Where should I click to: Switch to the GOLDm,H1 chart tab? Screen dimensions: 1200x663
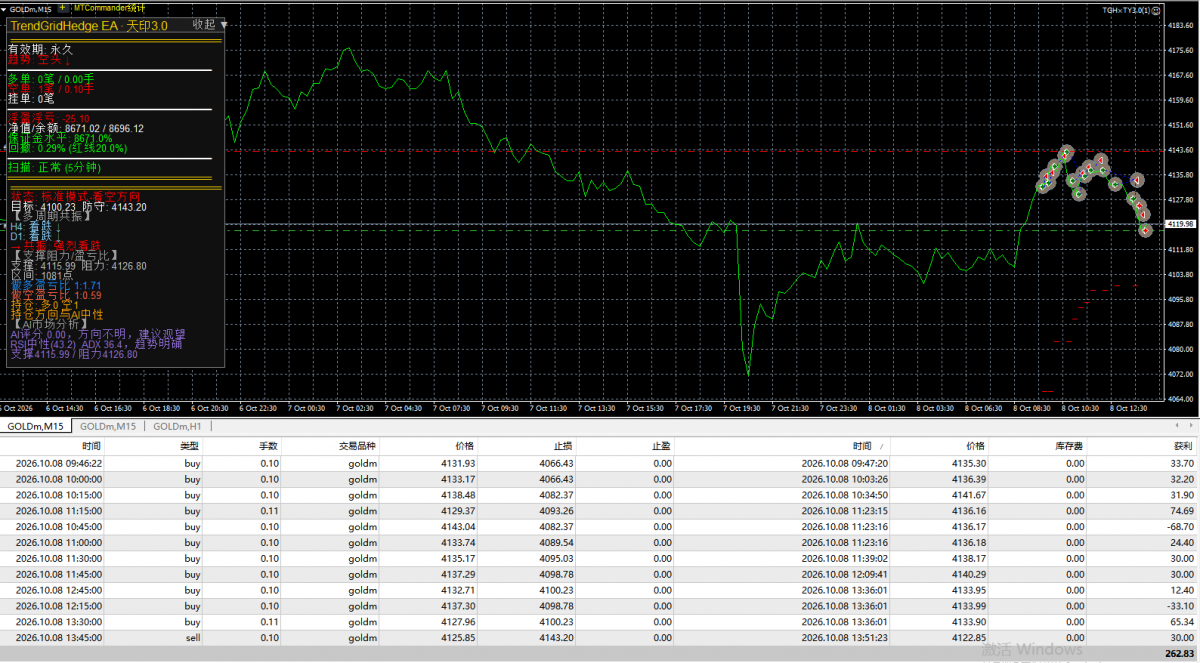[x=176, y=426]
